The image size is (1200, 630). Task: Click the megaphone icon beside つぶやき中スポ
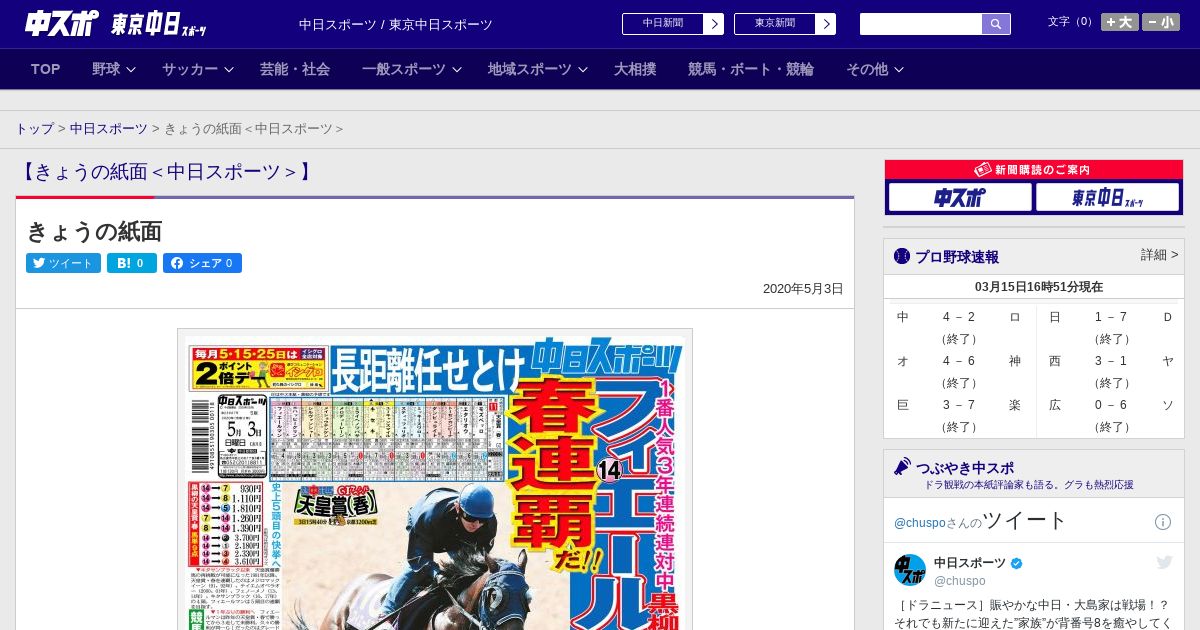point(902,467)
